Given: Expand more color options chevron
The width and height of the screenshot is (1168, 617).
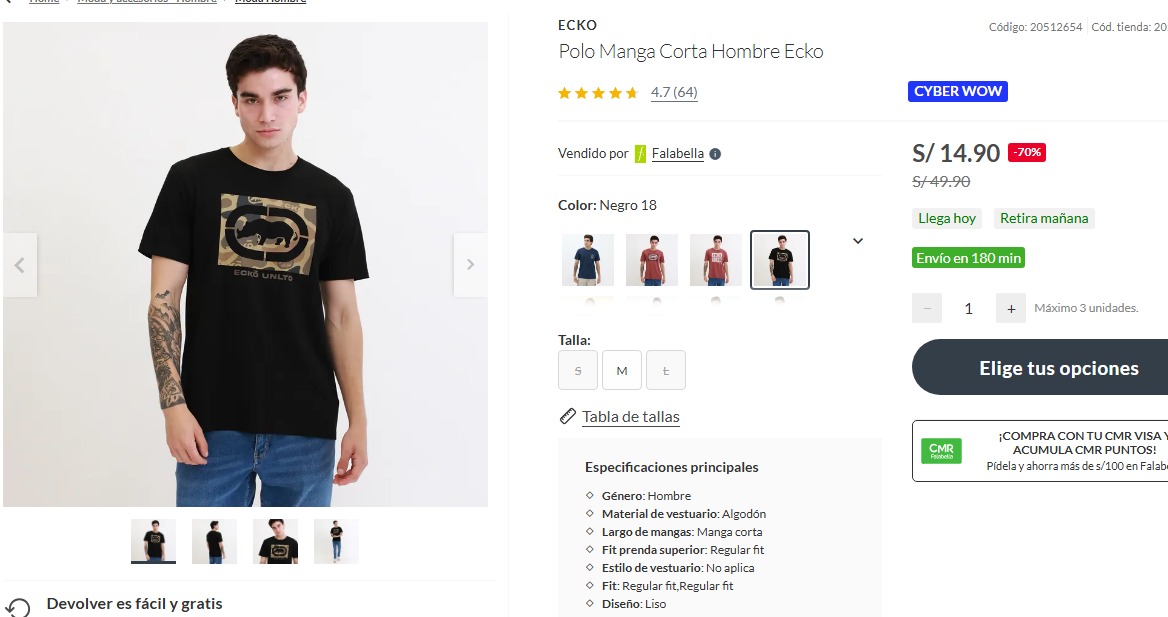Looking at the screenshot, I should click(858, 241).
